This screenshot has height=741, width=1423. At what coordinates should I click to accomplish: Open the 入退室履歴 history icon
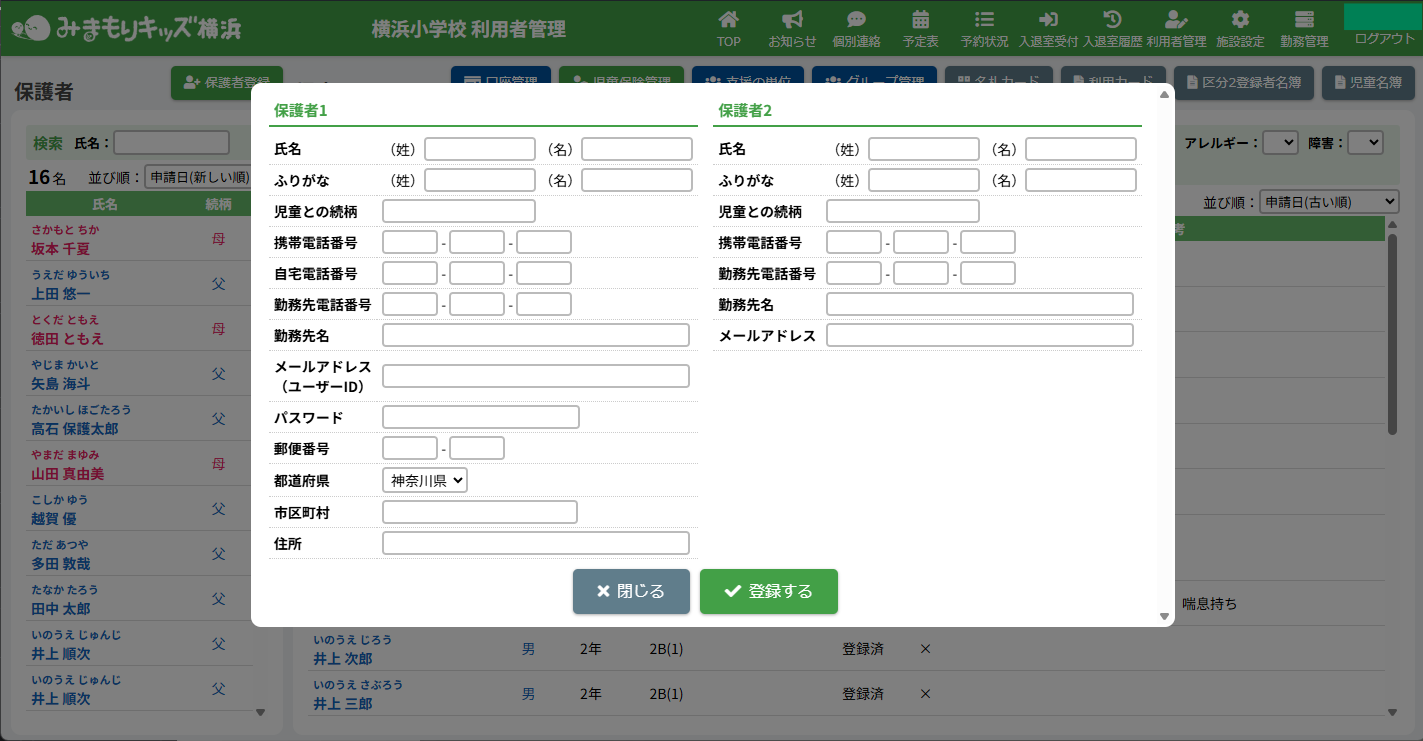(1112, 28)
